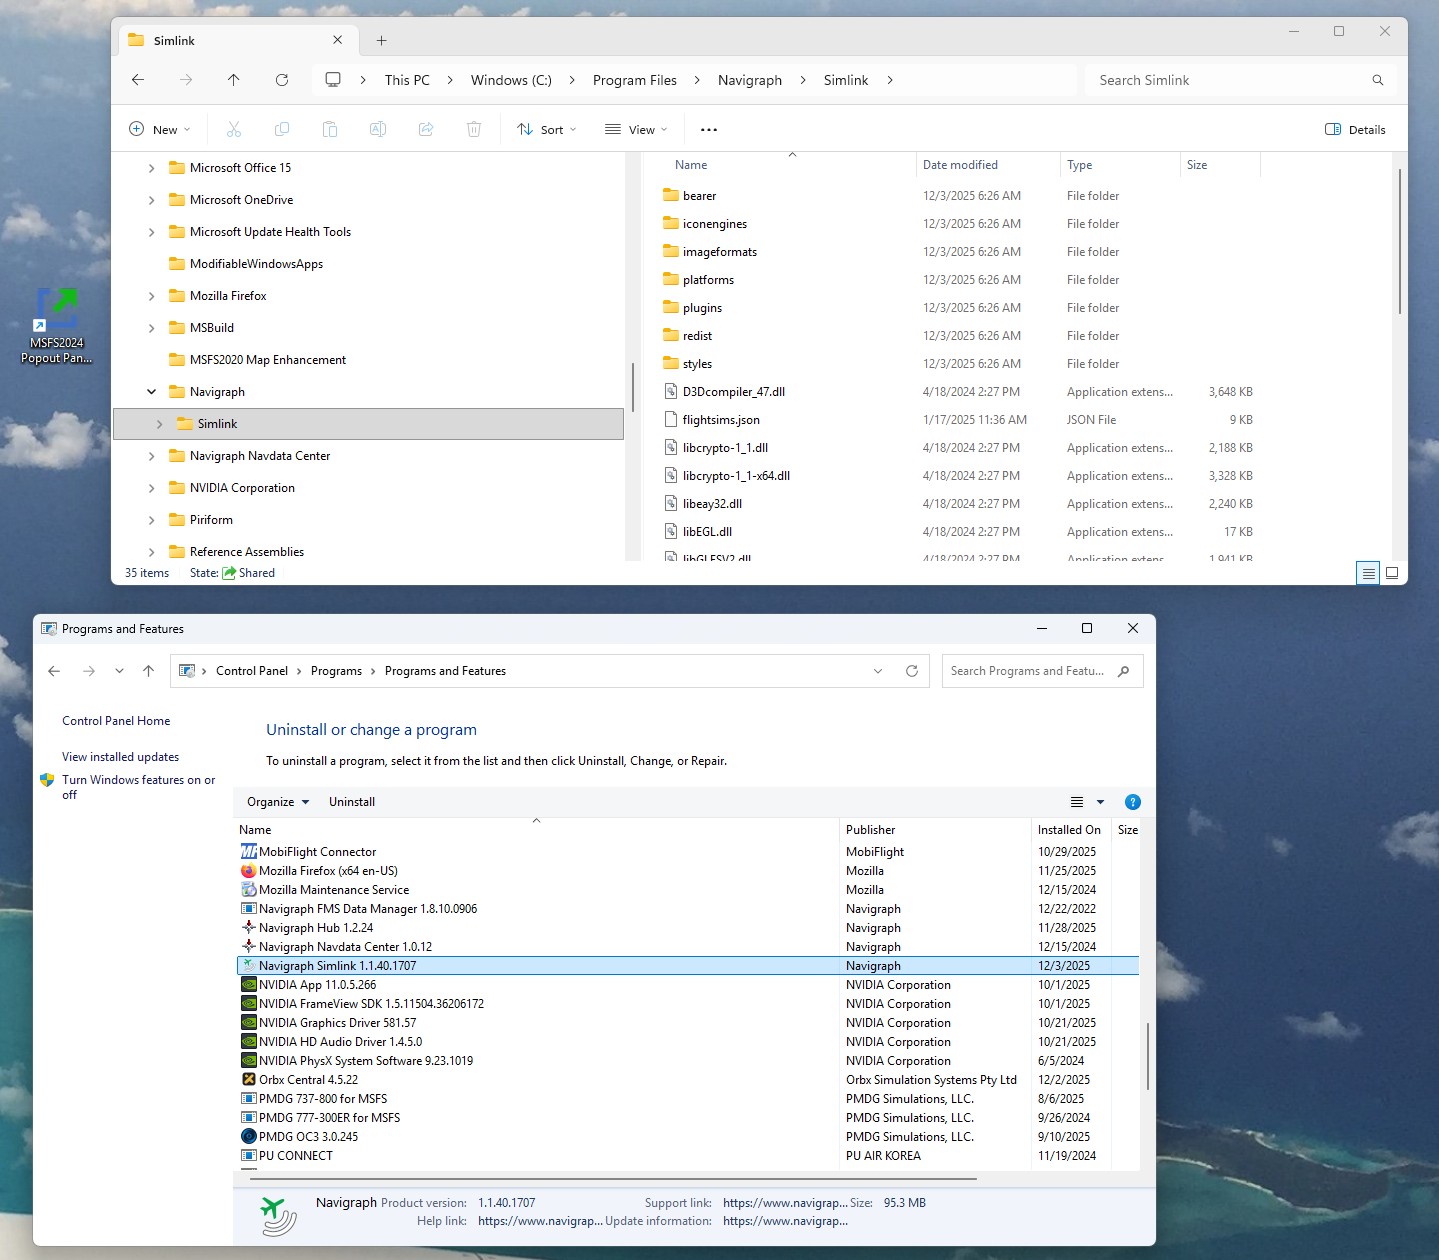This screenshot has width=1439, height=1260.
Task: Open the See more ellipsis menu
Action: [x=709, y=129]
